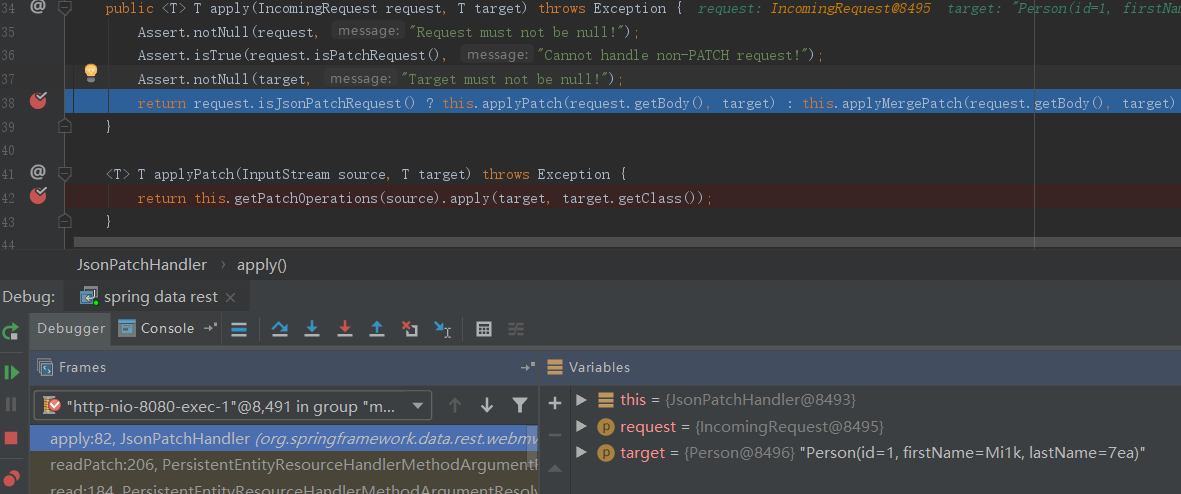Viewport: 1181px width, 494px height.
Task: Click the Step Over debugger icon
Action: click(279, 328)
